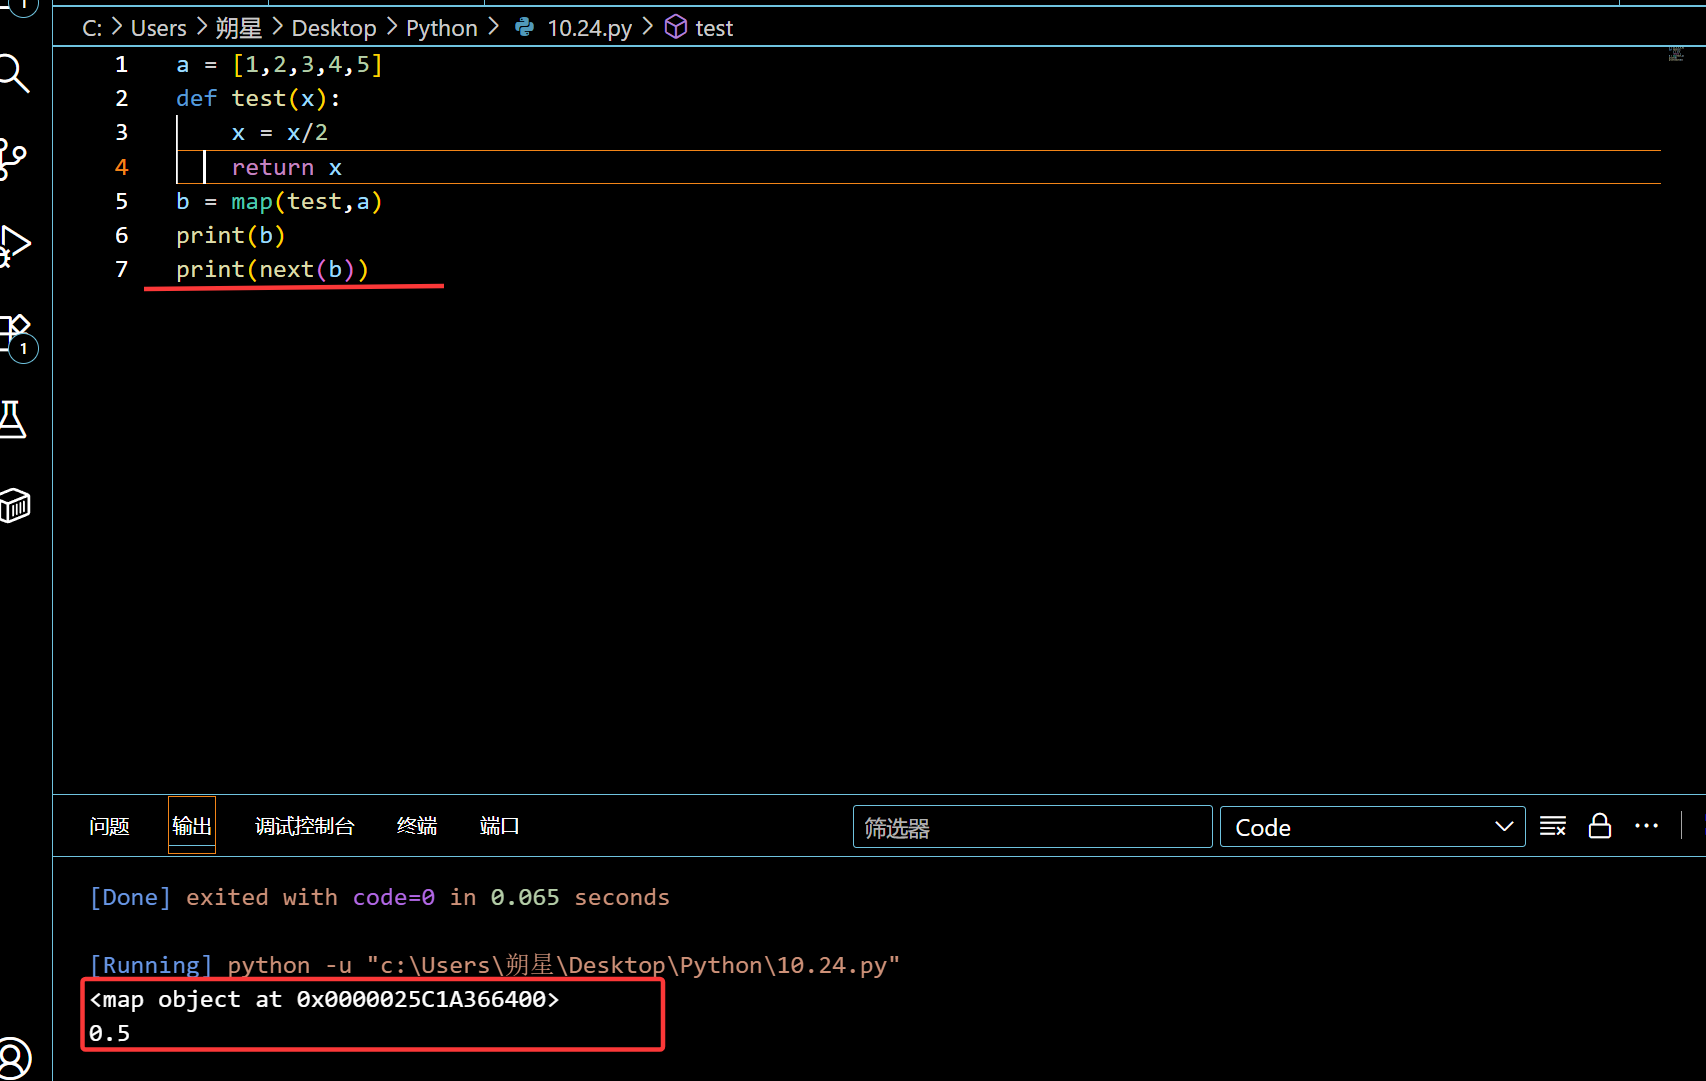Click the Accounts icon in activity bar
Viewport: 1706px width, 1081px height.
[14, 1058]
